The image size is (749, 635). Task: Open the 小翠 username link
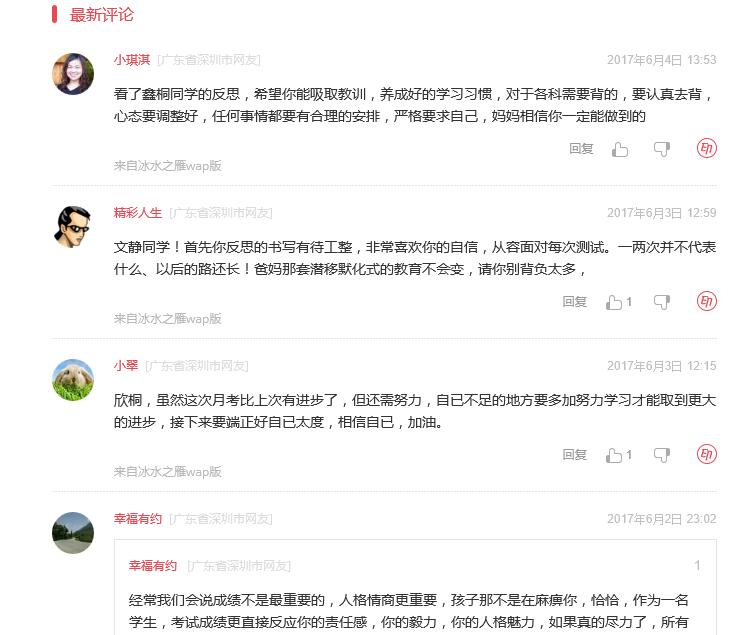(126, 366)
